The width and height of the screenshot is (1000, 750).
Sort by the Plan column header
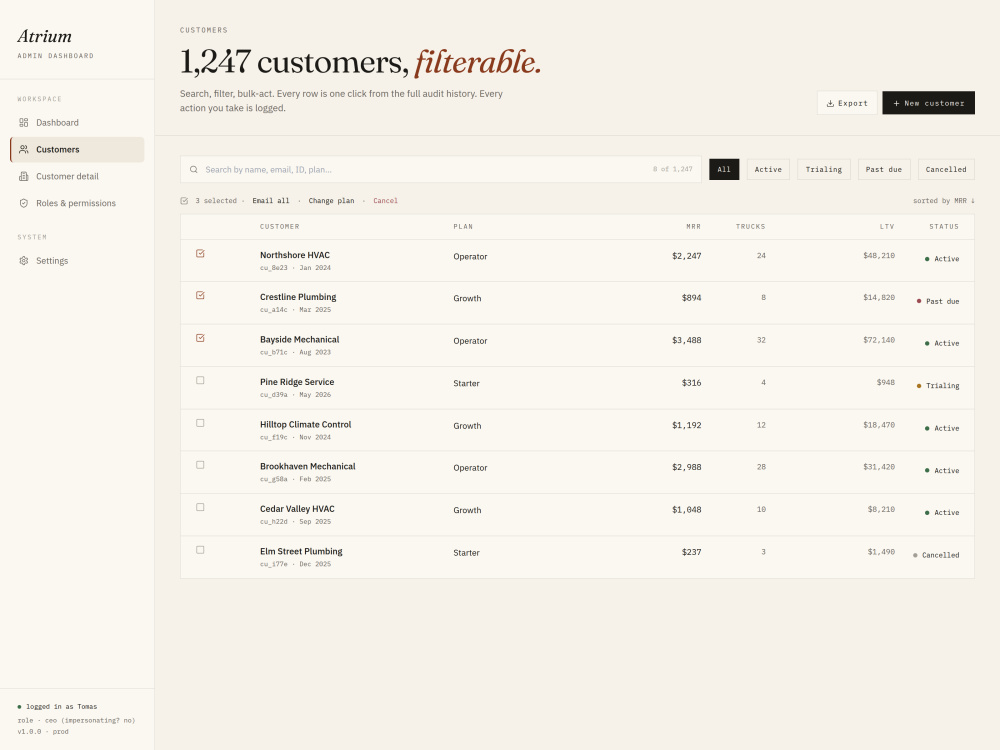point(463,226)
